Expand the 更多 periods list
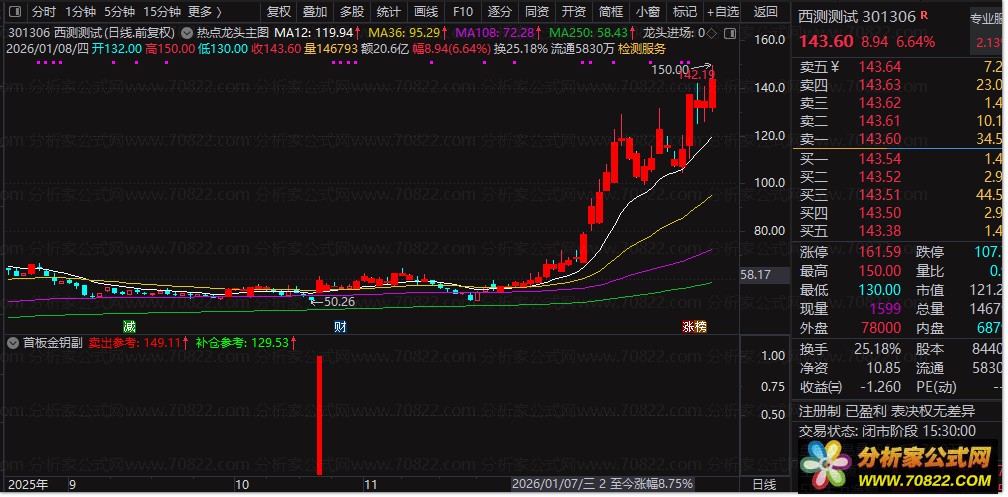The width and height of the screenshot is (1008, 497). click(205, 12)
